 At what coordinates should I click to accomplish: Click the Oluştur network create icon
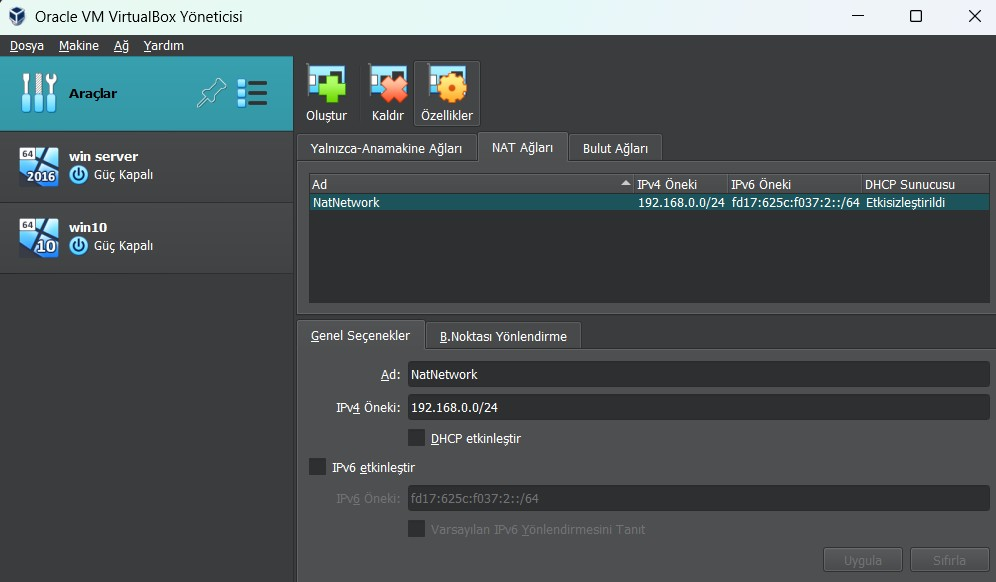326,85
